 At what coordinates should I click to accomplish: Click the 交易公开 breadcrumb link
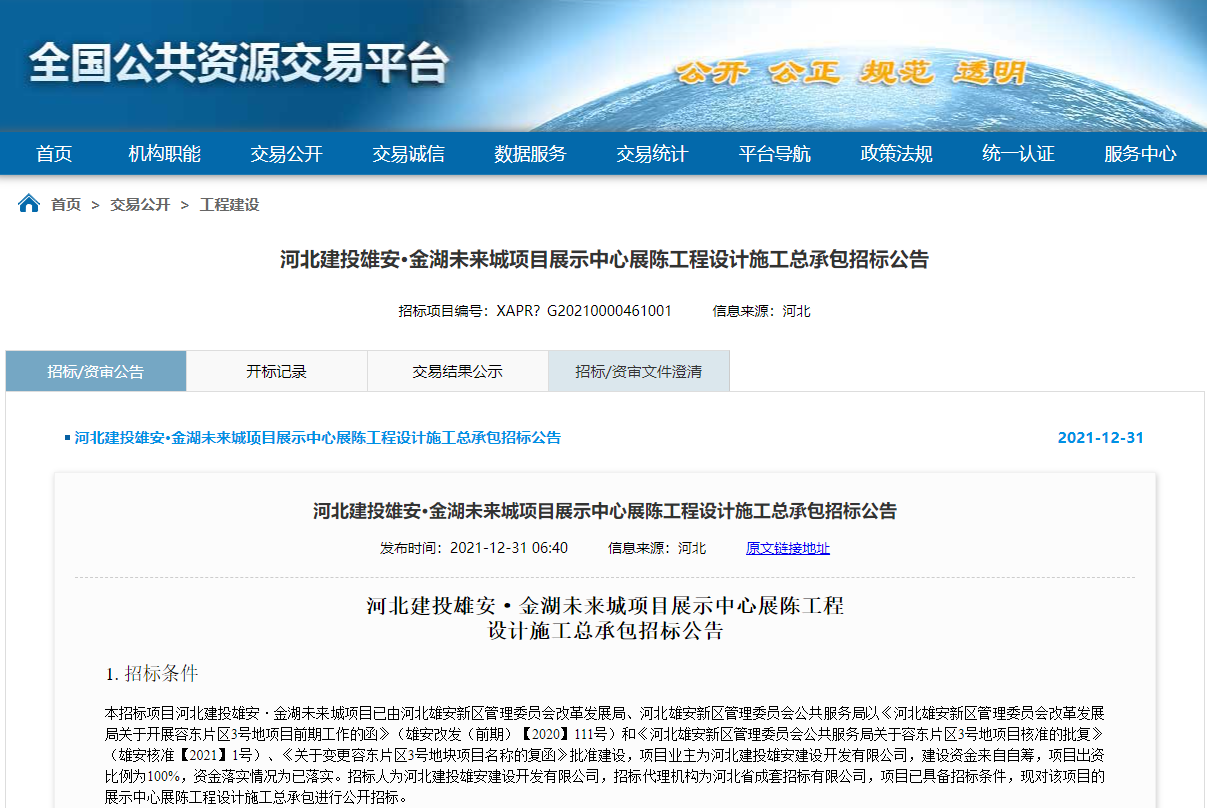pos(140,205)
